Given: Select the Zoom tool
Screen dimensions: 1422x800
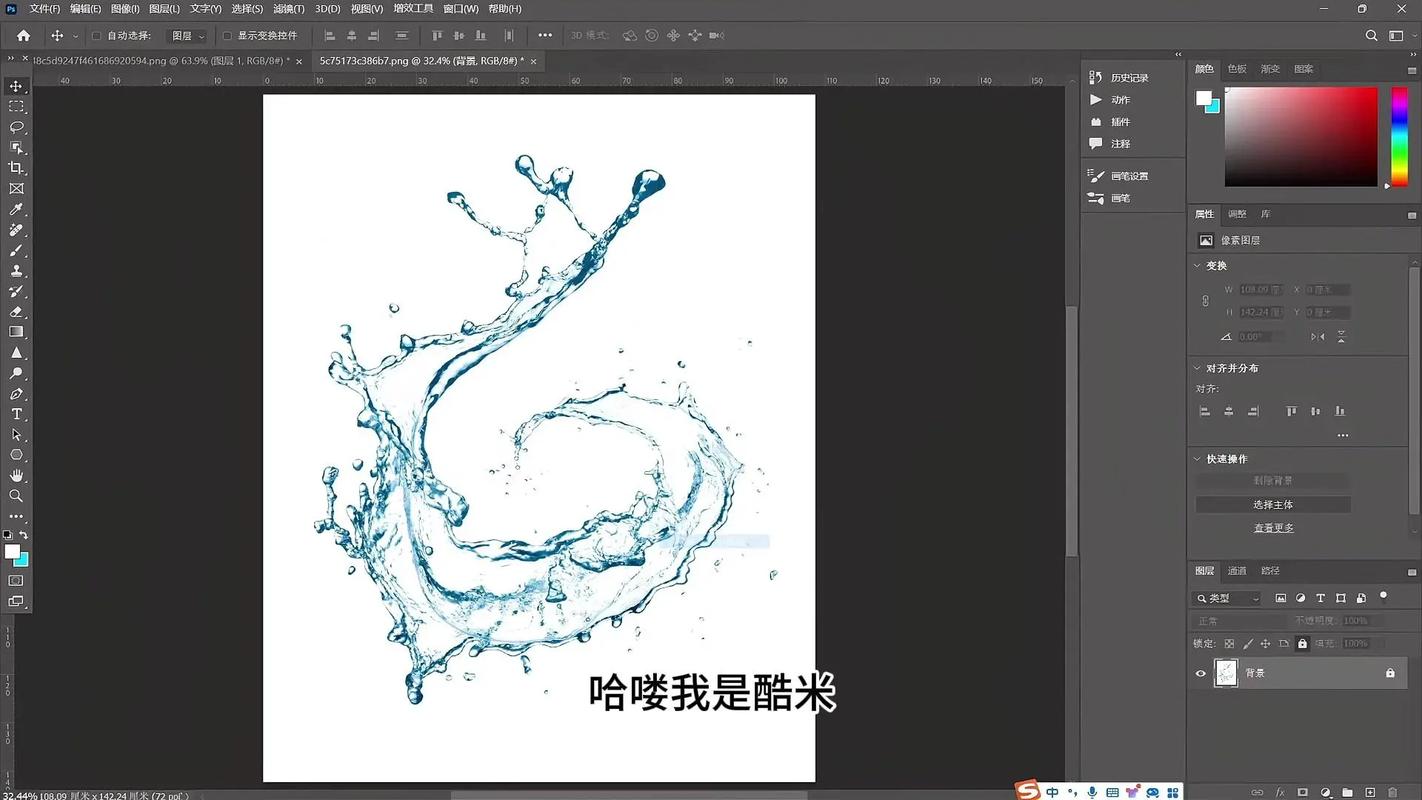Looking at the screenshot, I should pyautogui.click(x=16, y=496).
